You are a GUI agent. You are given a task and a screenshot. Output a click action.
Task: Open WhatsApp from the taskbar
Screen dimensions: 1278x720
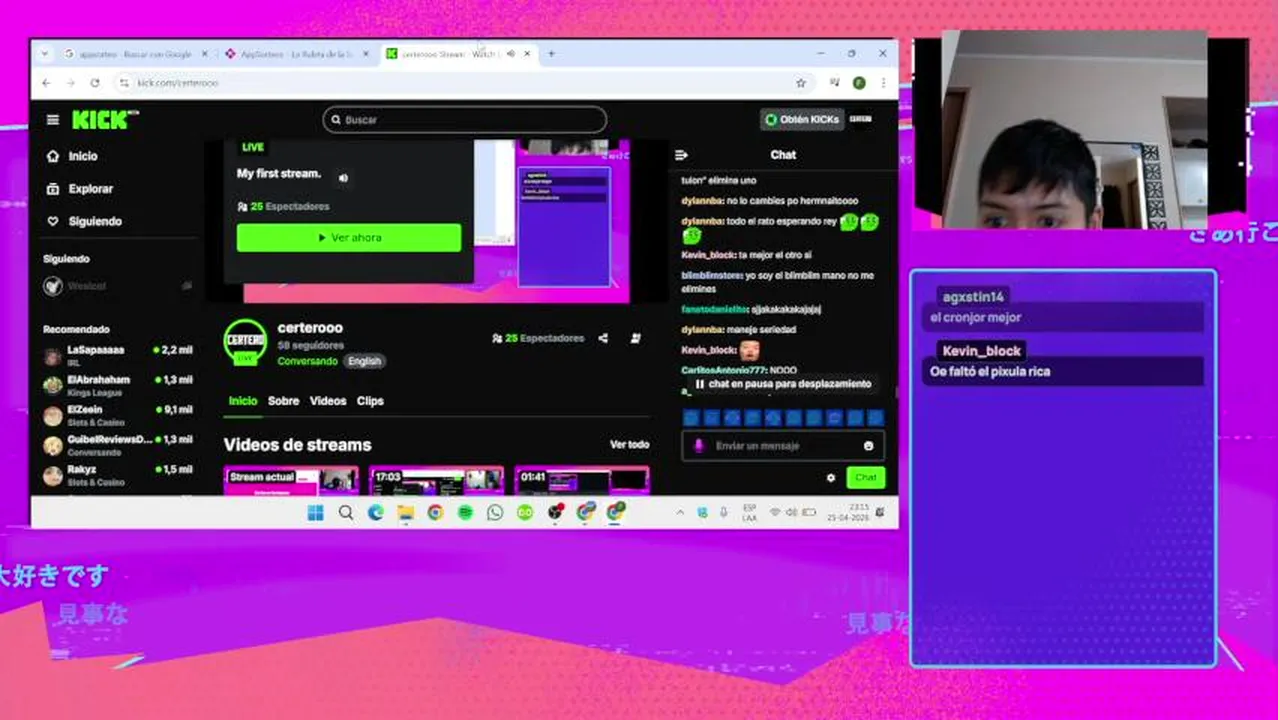[495, 513]
